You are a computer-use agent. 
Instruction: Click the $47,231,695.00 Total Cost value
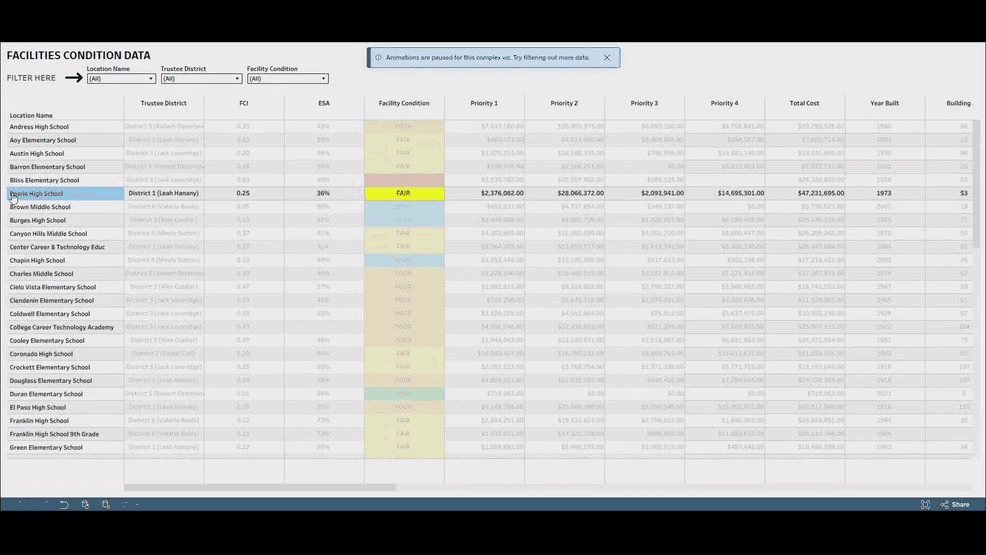[x=821, y=194]
